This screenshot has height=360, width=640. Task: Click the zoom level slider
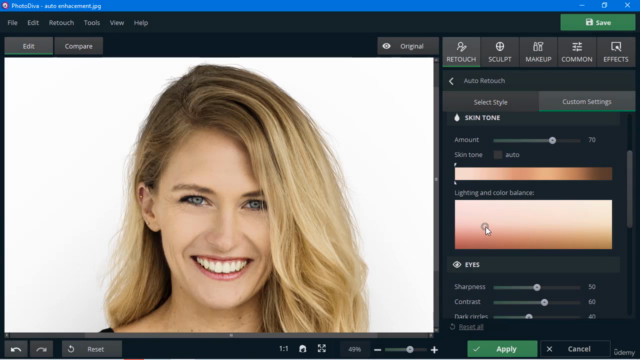point(405,350)
